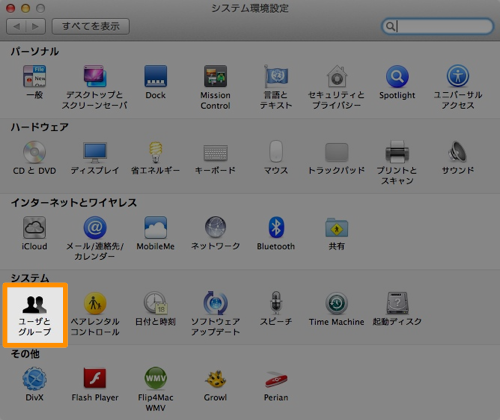Focus the preferences search field

[437, 26]
